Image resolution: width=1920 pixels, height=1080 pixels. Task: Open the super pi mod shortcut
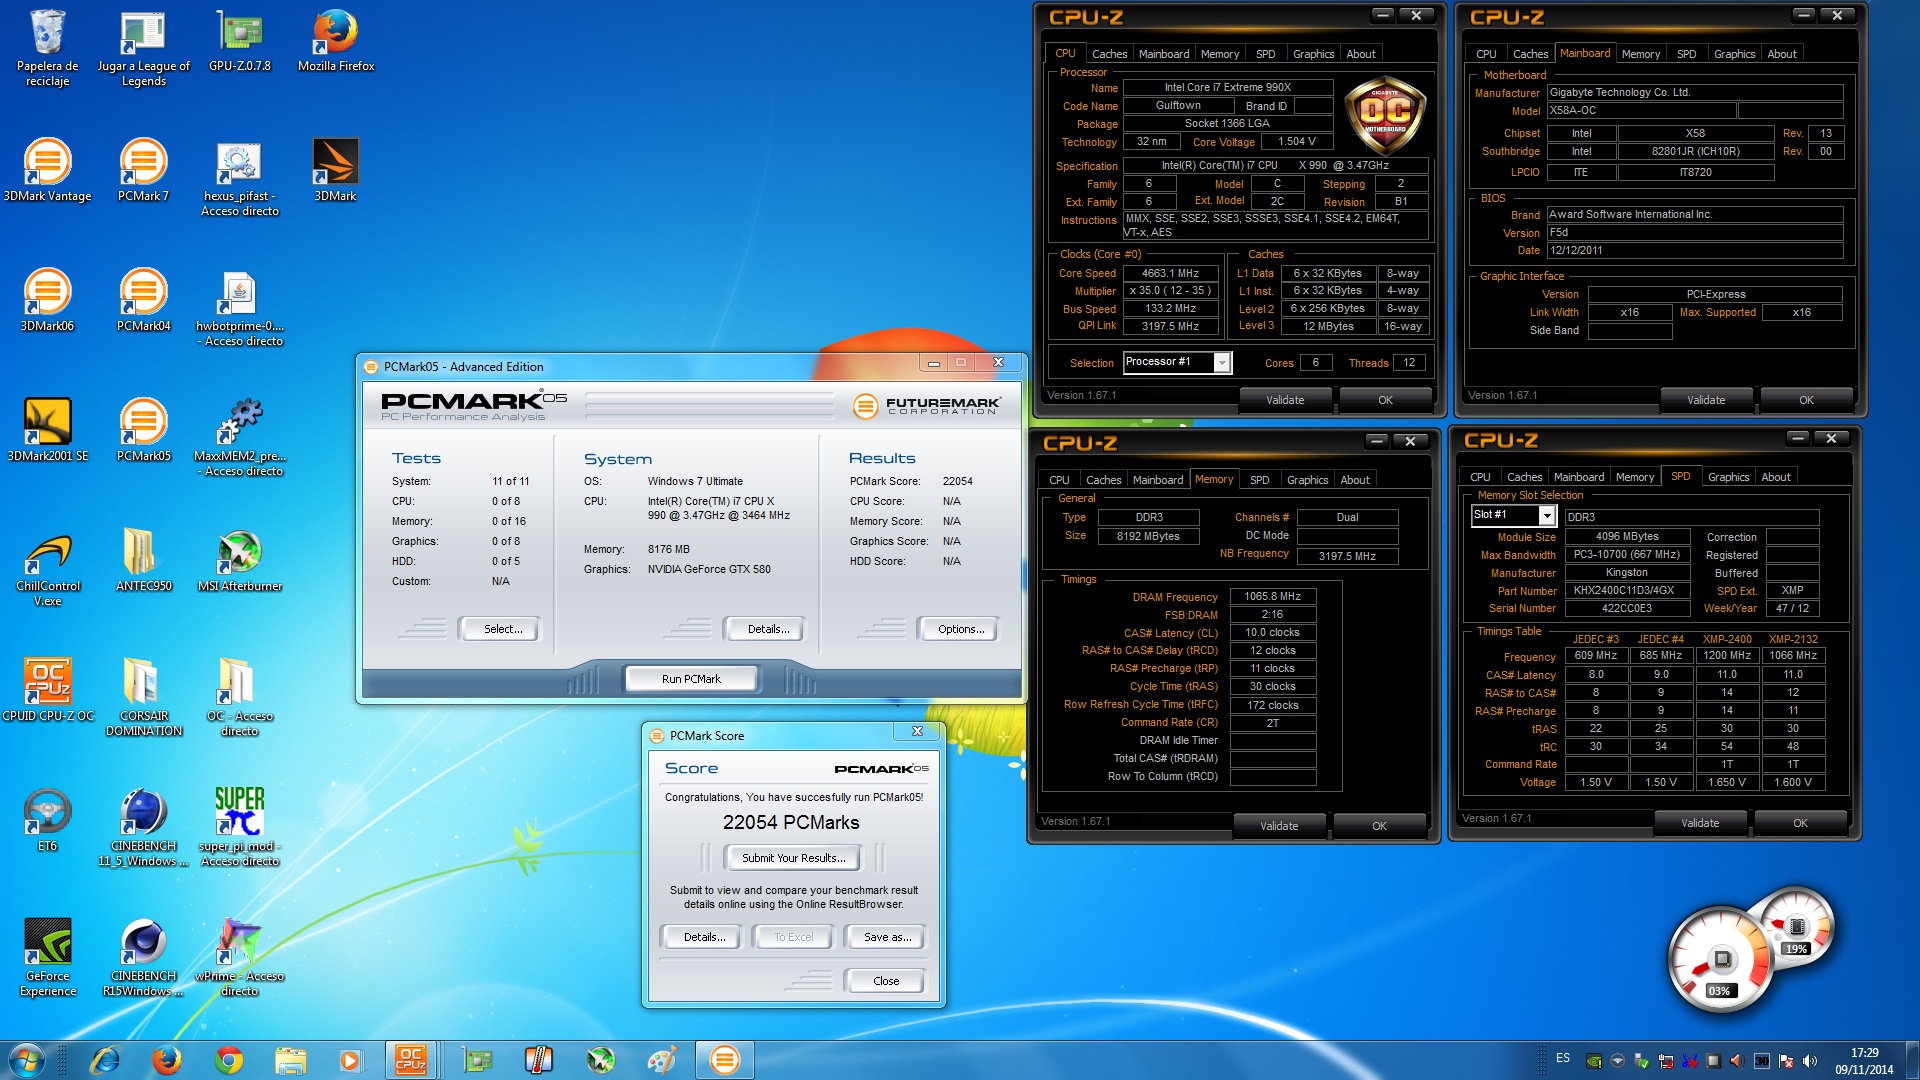pyautogui.click(x=240, y=828)
